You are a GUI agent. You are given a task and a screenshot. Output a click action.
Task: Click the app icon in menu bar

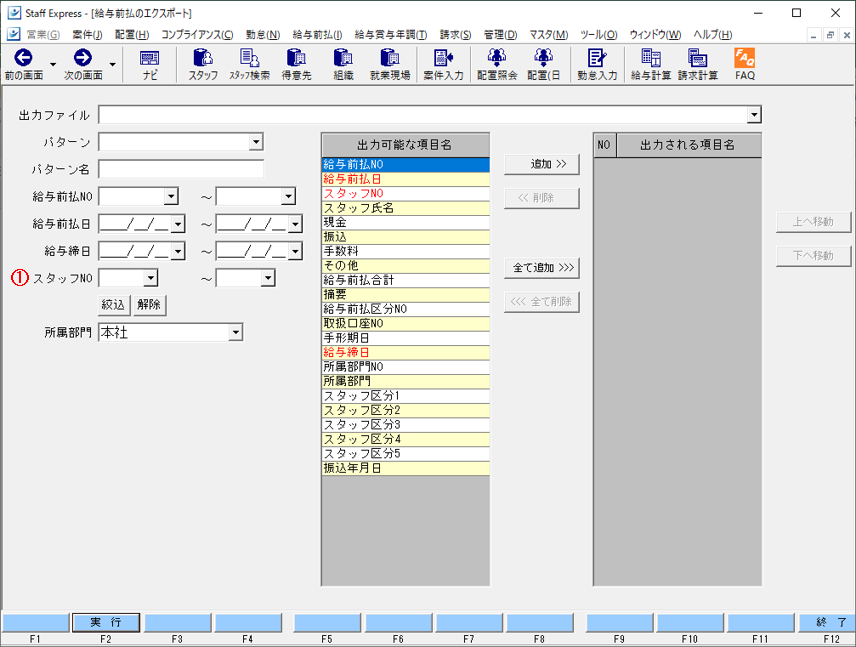14,34
